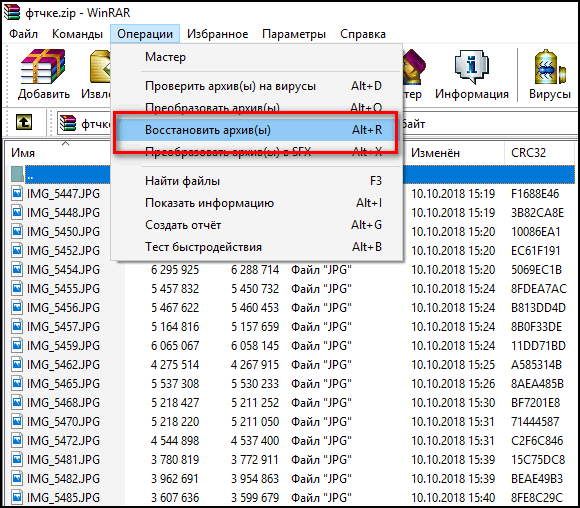Screen dimensions: 580x508
Task: Choose Показать информацию menu entry
Action: (x=257, y=203)
